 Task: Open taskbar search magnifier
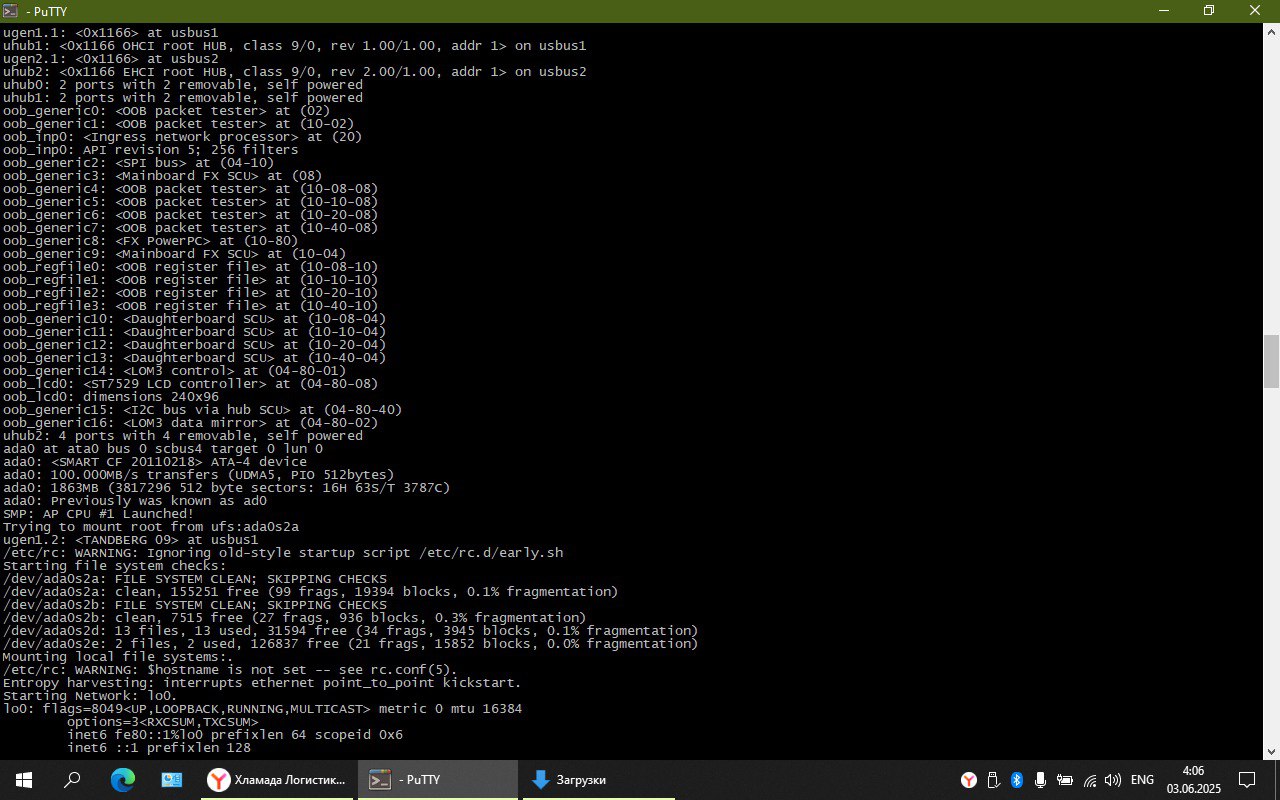(x=72, y=780)
